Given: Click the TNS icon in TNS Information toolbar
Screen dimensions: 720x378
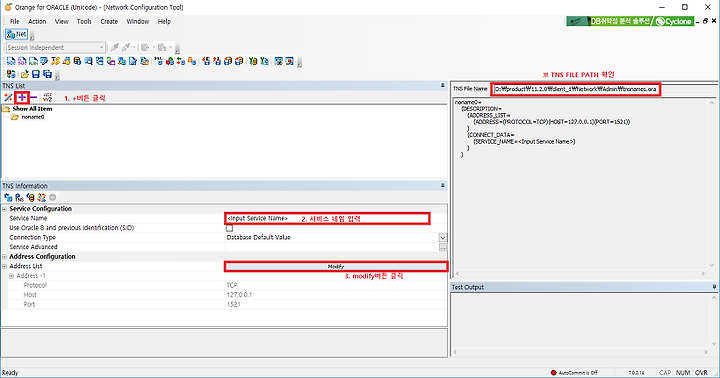Looking at the screenshot, I should 19,197.
